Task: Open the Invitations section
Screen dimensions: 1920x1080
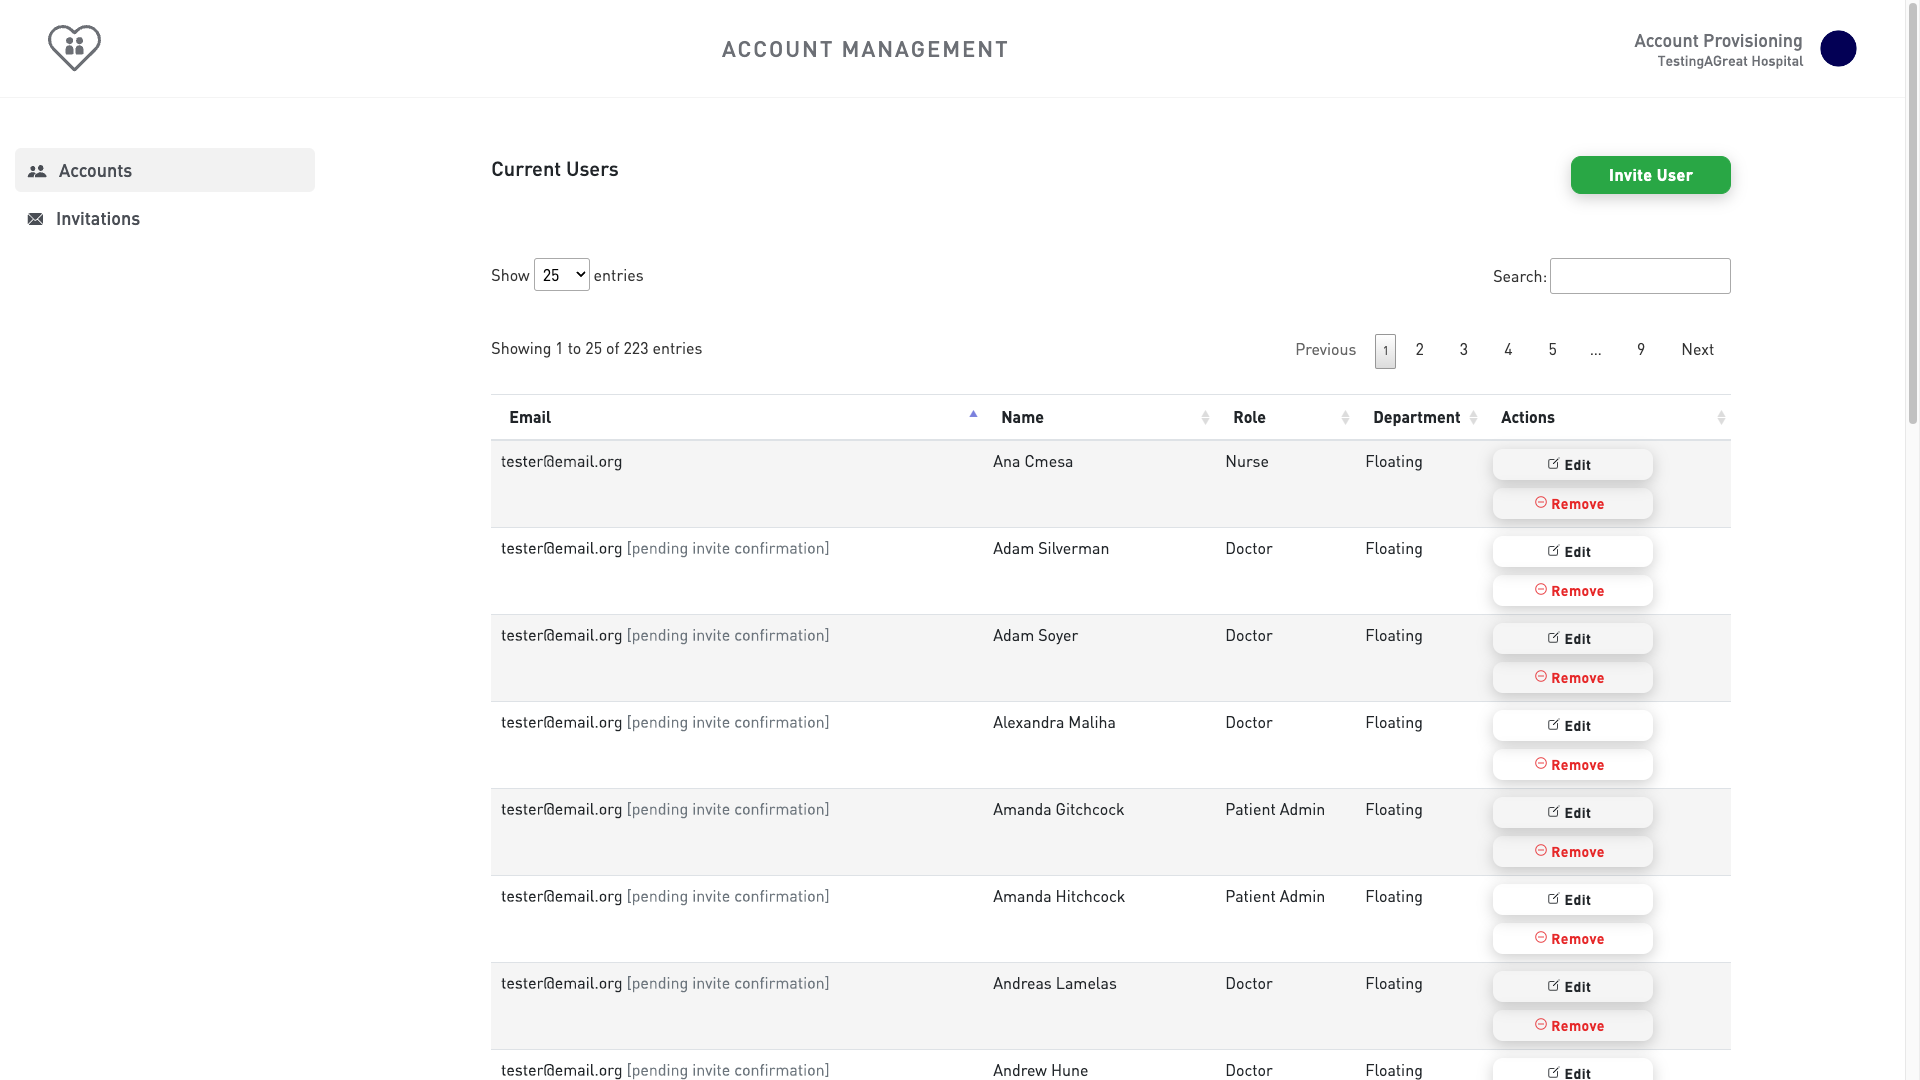Action: click(x=165, y=219)
